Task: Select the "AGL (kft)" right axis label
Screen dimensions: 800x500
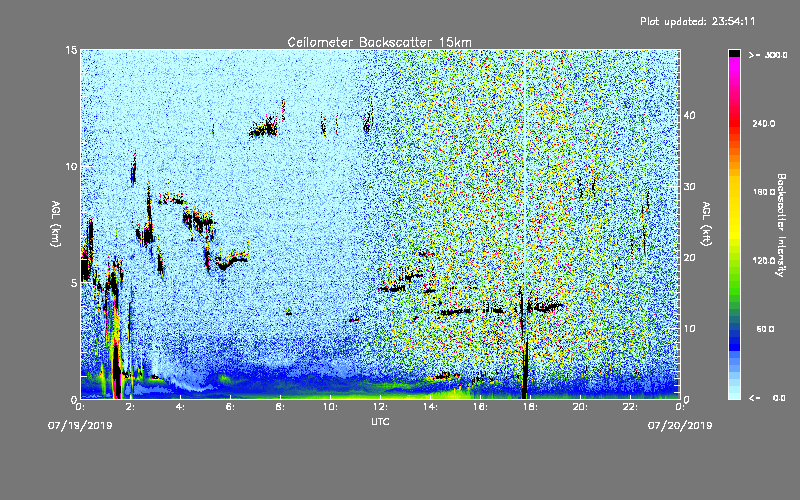Action: (706, 223)
